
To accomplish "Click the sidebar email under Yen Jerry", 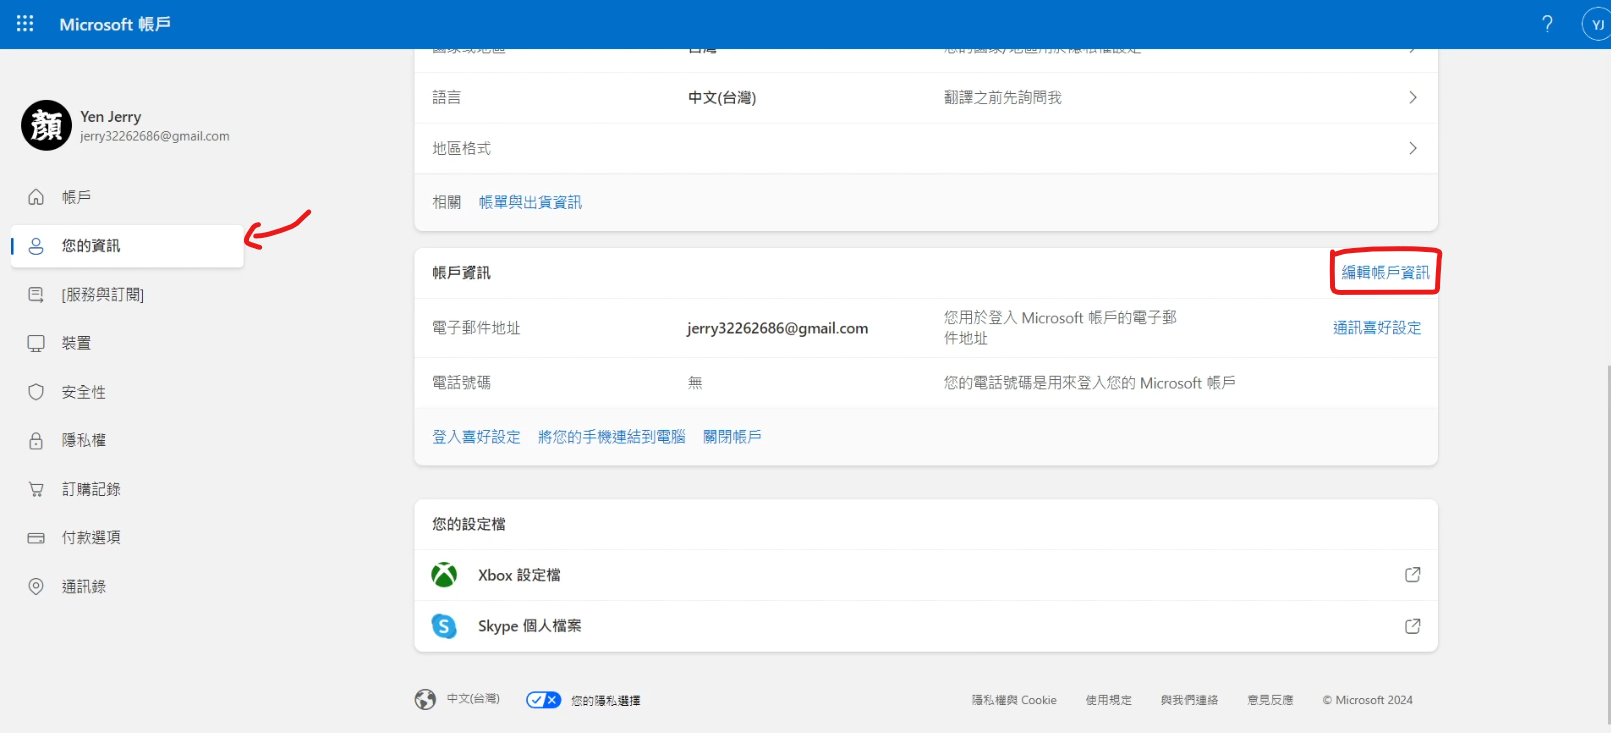I will point(155,136).
